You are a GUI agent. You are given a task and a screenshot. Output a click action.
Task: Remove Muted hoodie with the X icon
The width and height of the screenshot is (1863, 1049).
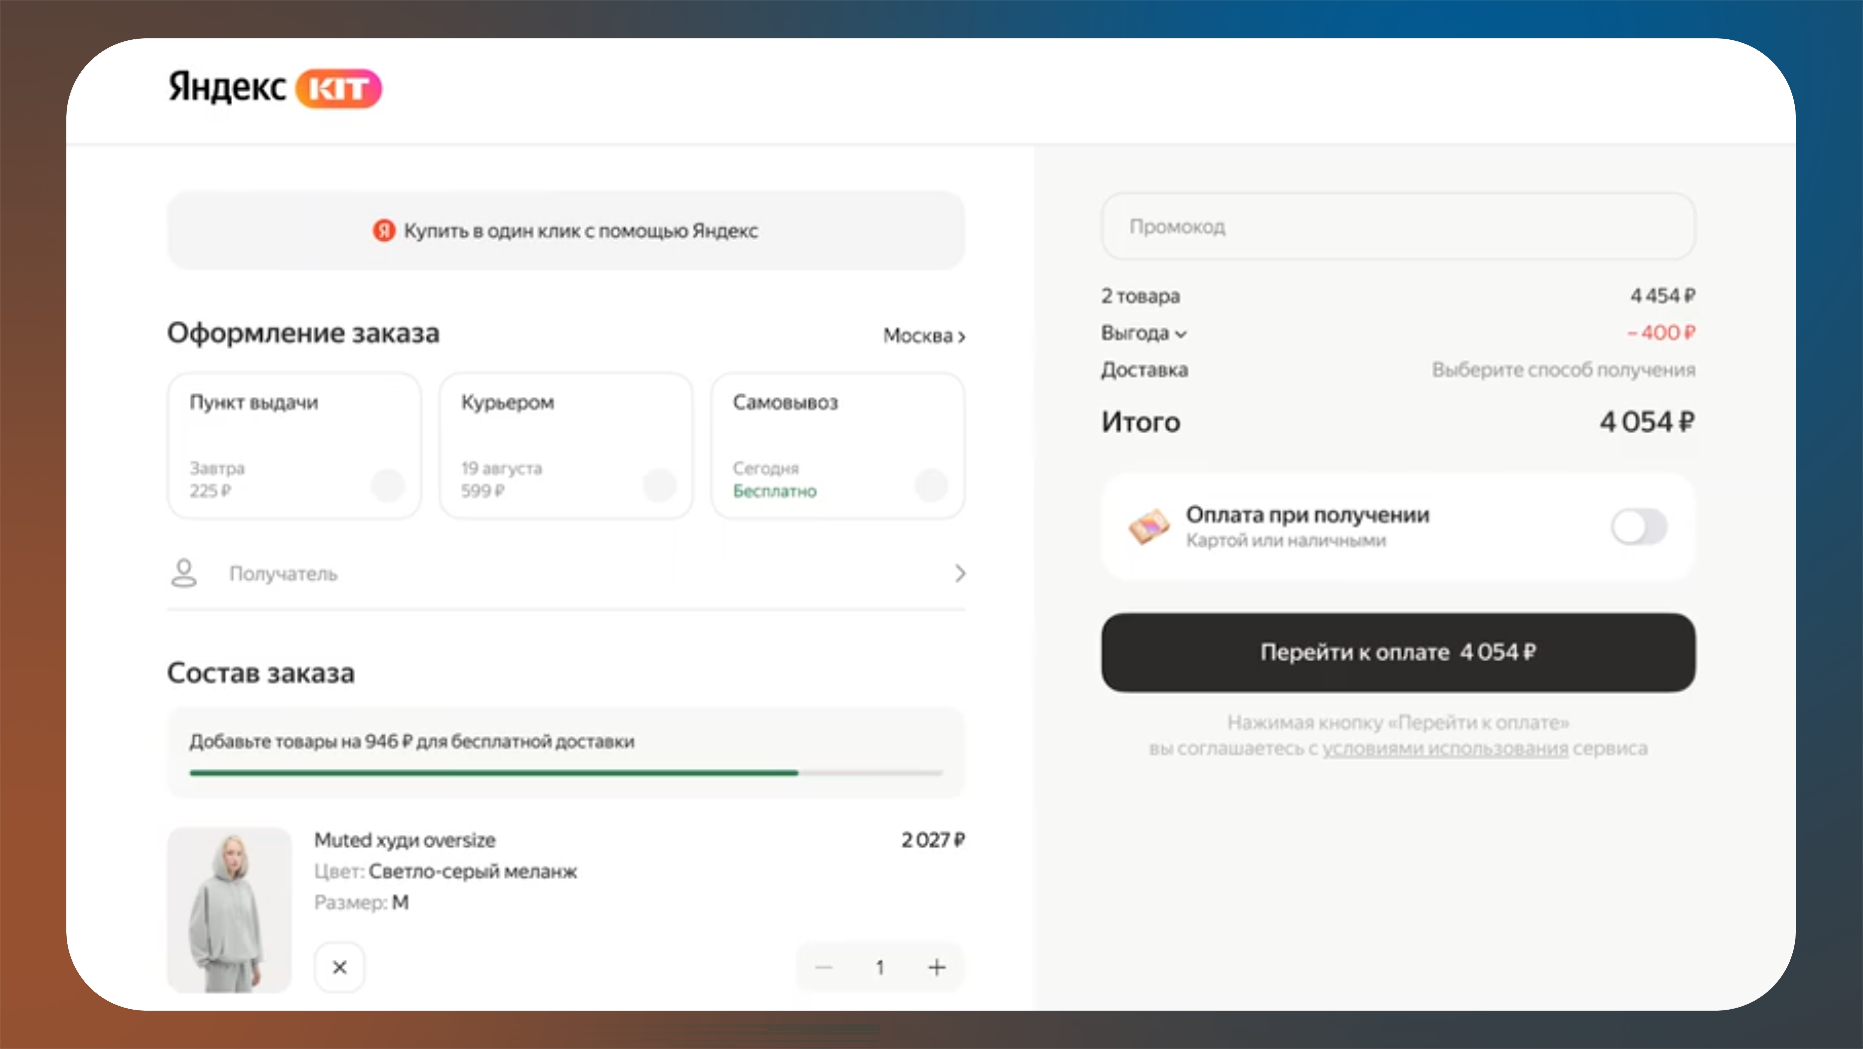[340, 967]
